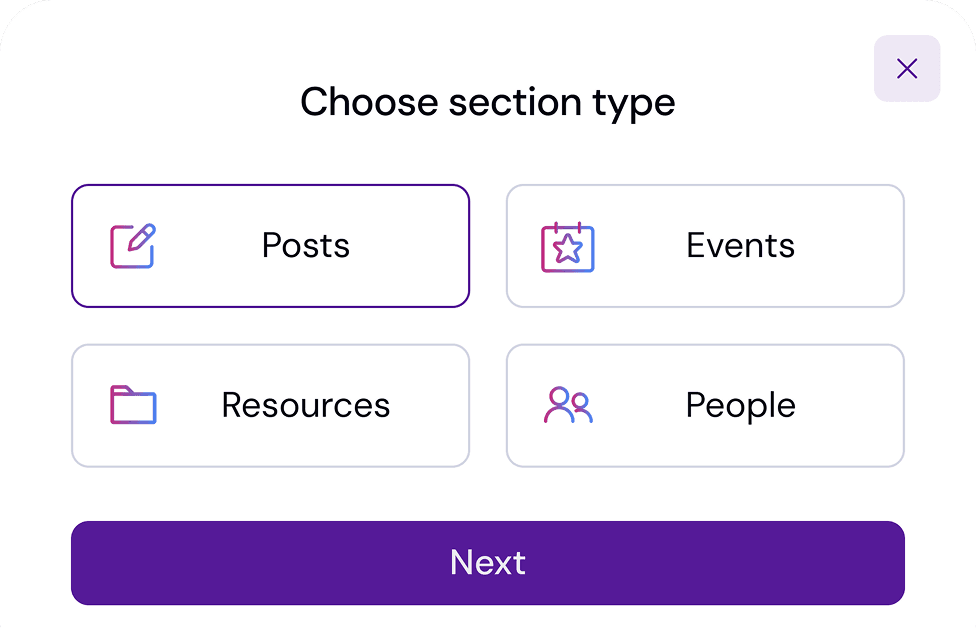
Task: Click the "People" text label
Action: 740,406
